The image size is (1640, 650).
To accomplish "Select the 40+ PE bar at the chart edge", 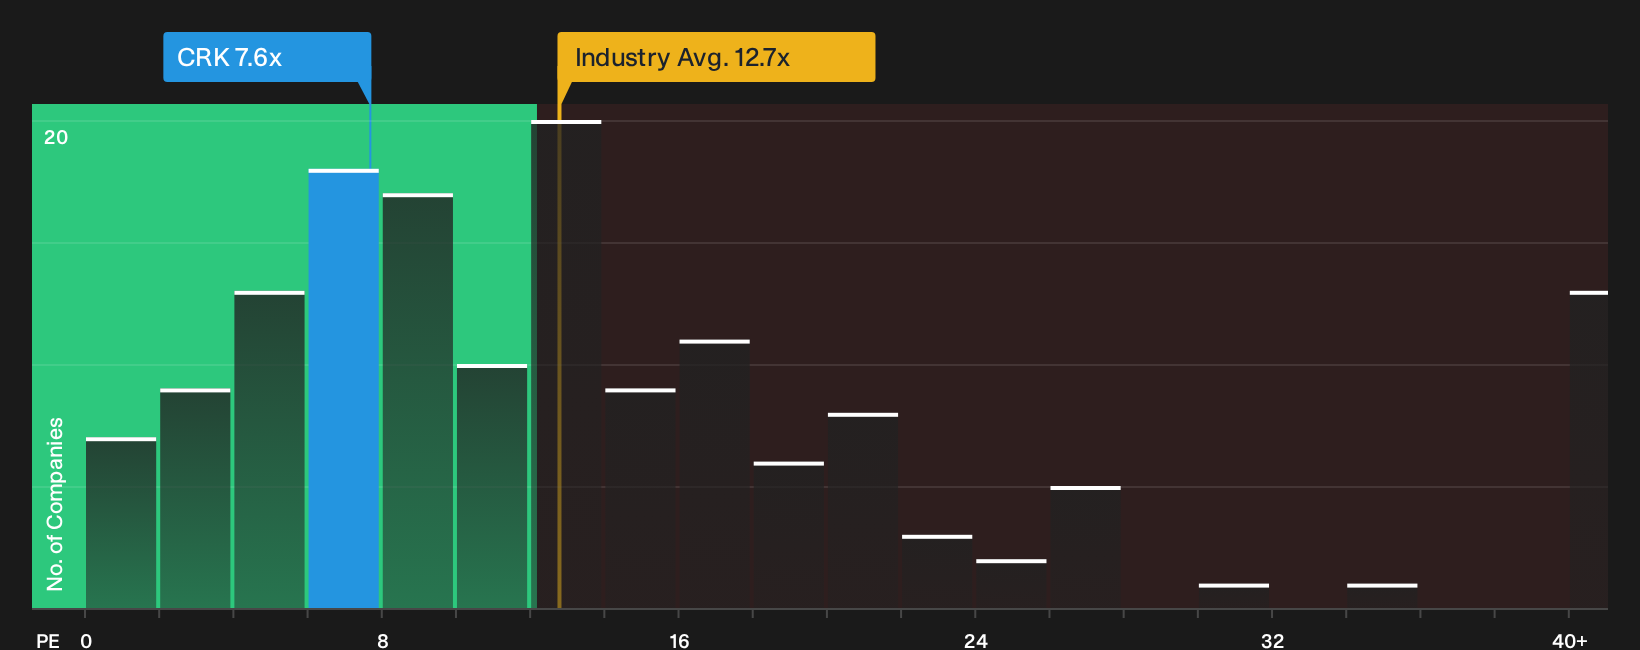I will pos(1589,450).
